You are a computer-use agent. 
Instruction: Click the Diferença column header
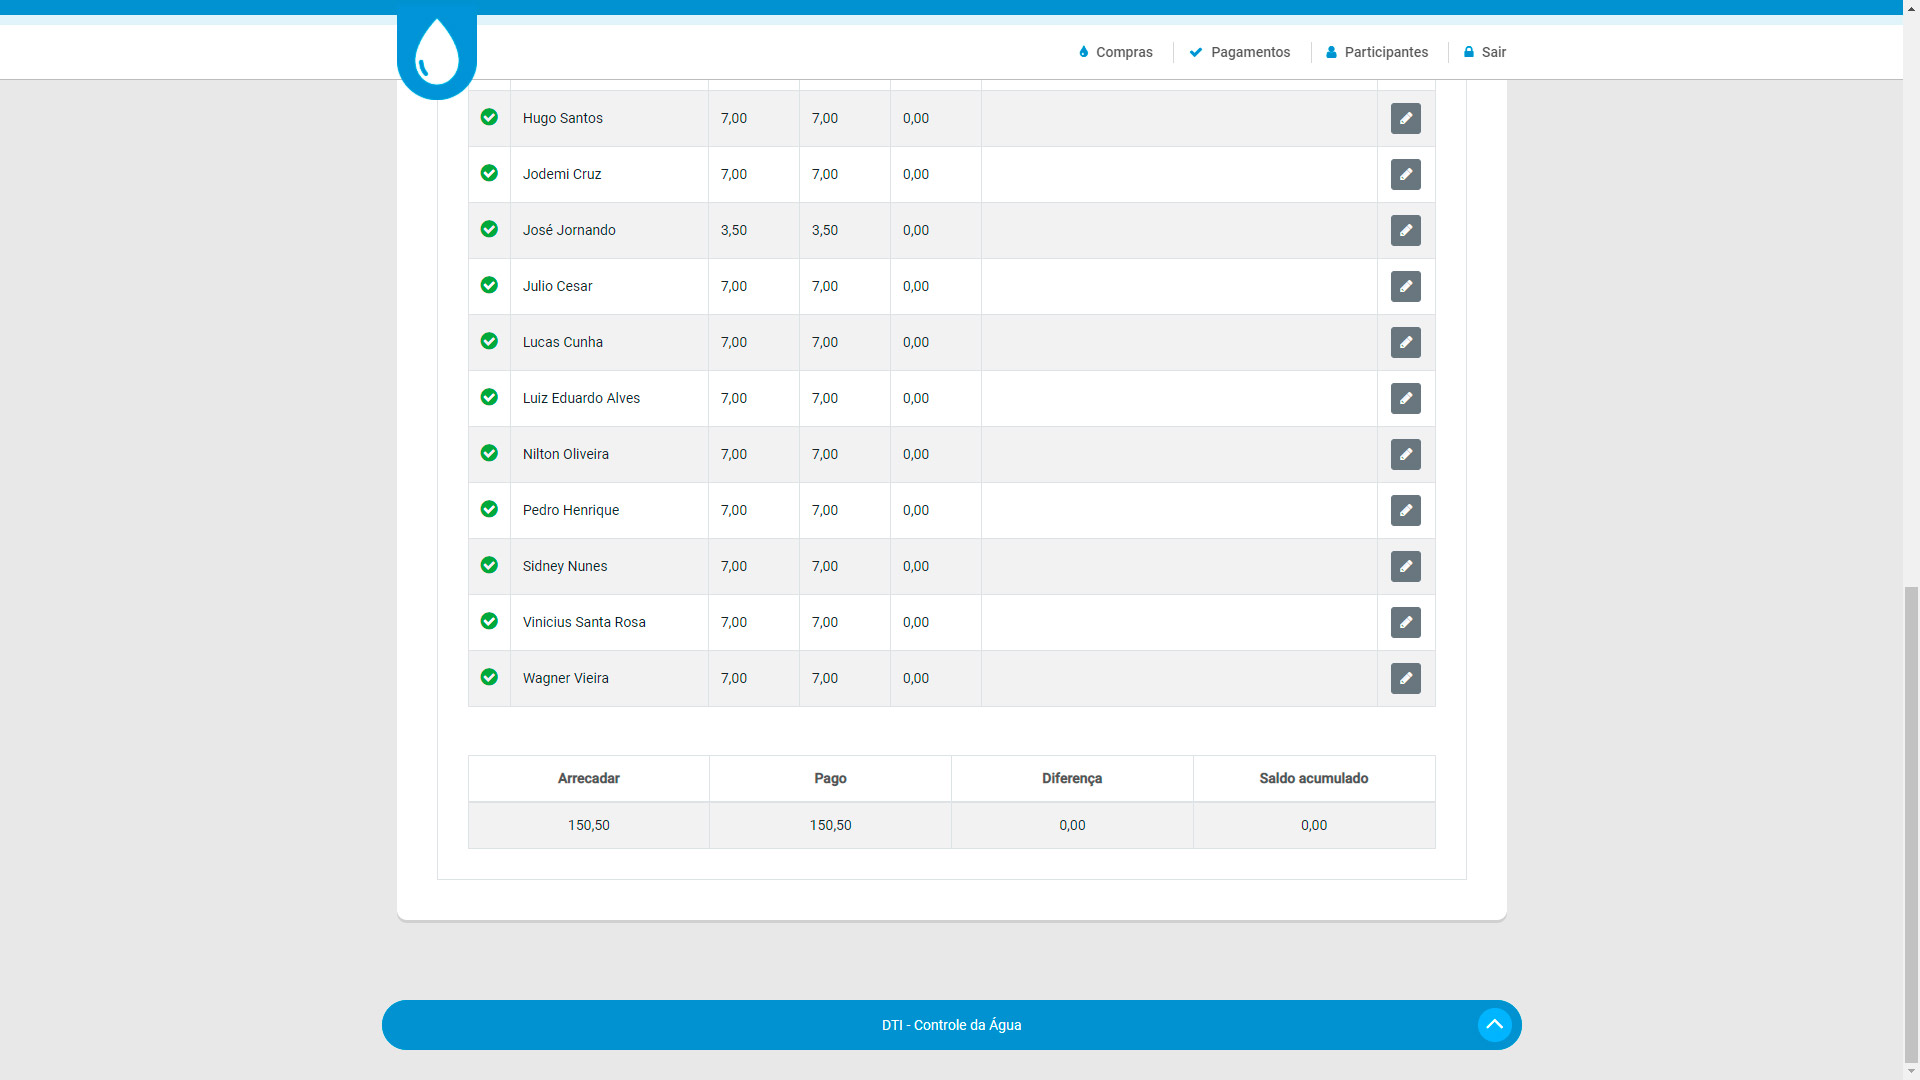(1072, 778)
